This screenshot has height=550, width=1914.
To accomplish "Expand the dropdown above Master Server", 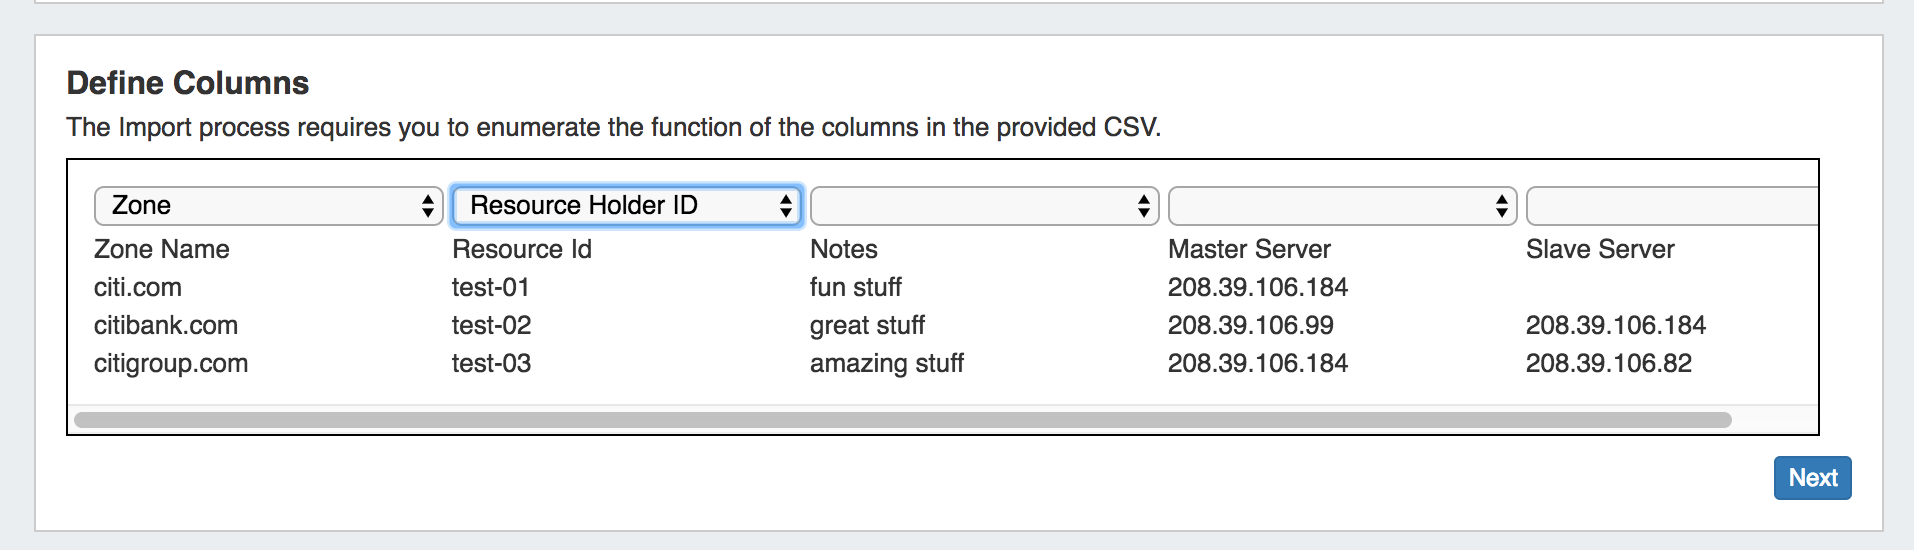I will [1342, 206].
